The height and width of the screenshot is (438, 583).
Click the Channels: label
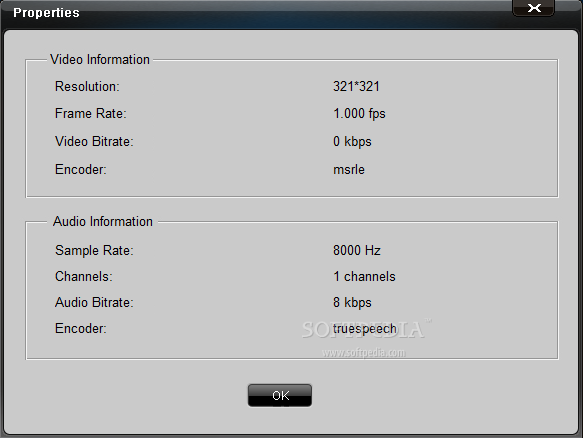pyautogui.click(x=84, y=277)
